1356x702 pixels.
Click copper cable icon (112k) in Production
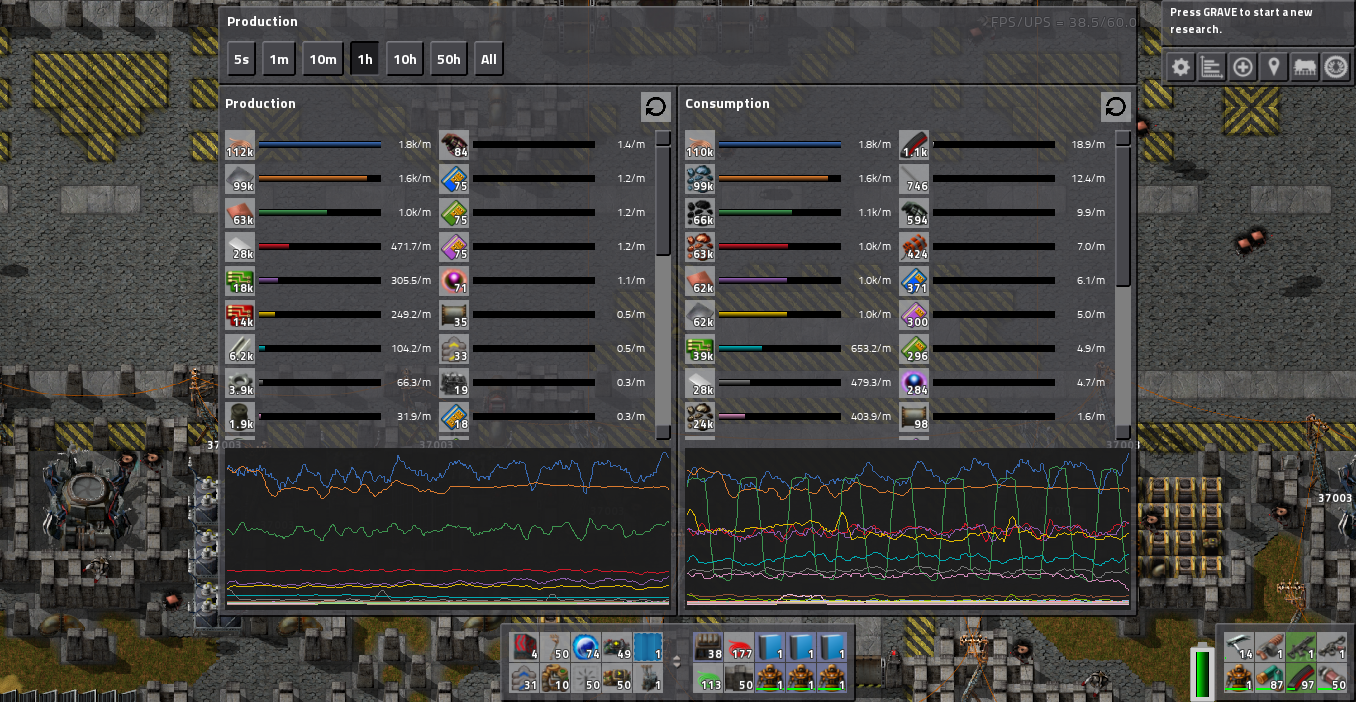tap(240, 145)
